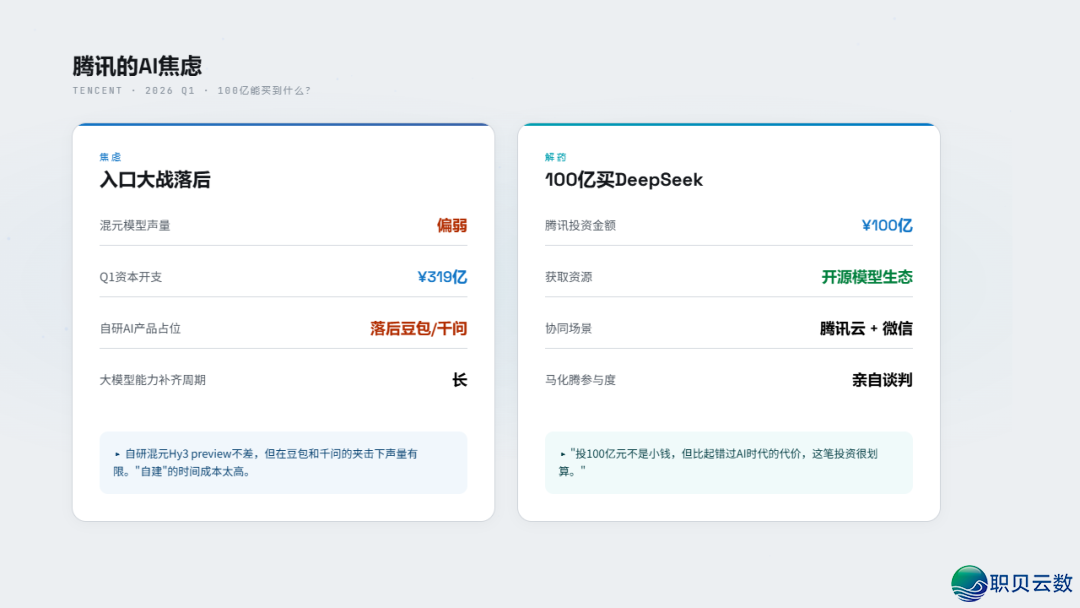Click the value "长"
The width and height of the screenshot is (1080, 608).
coord(459,380)
